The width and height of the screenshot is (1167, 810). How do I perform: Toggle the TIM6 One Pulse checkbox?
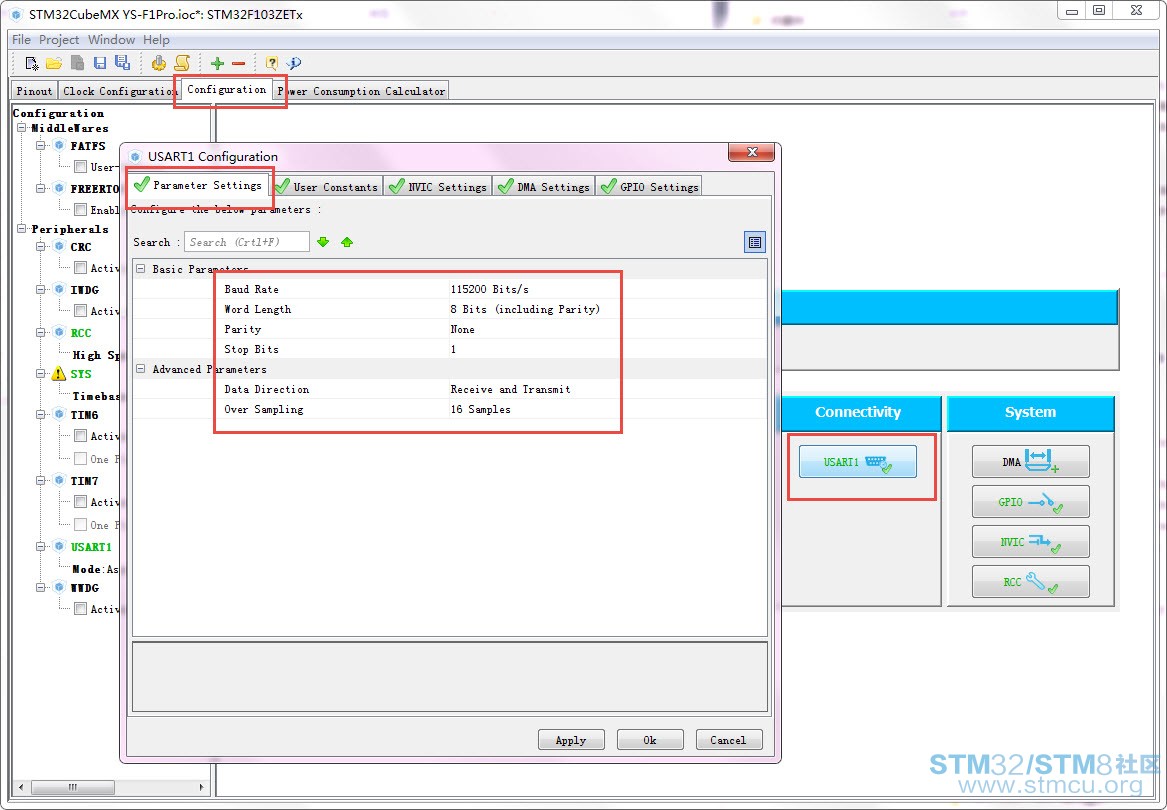(x=80, y=459)
